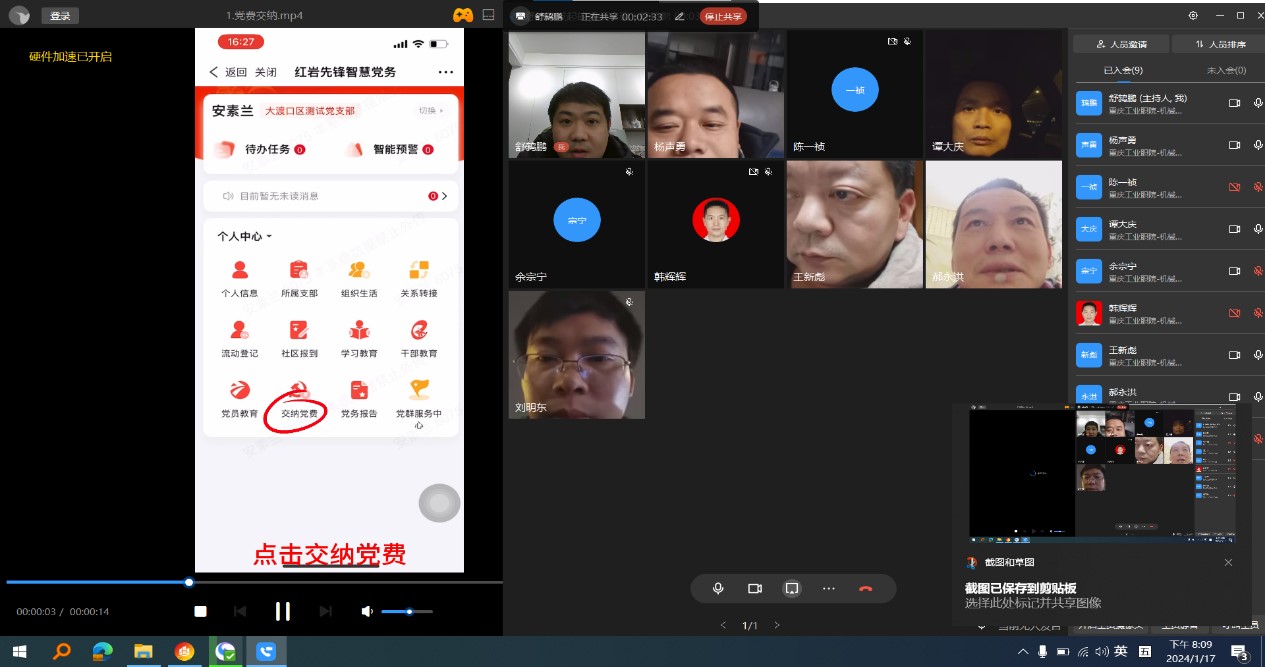
Task: Click the 切换 branch switch button
Action: (431, 110)
